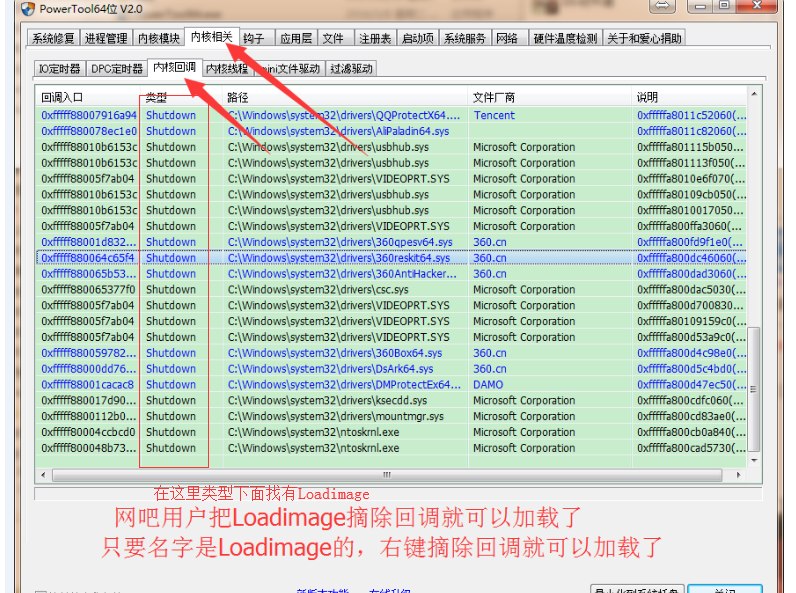Select the IO定时器 sub-tab
The height and width of the screenshot is (593, 796).
tap(59, 69)
